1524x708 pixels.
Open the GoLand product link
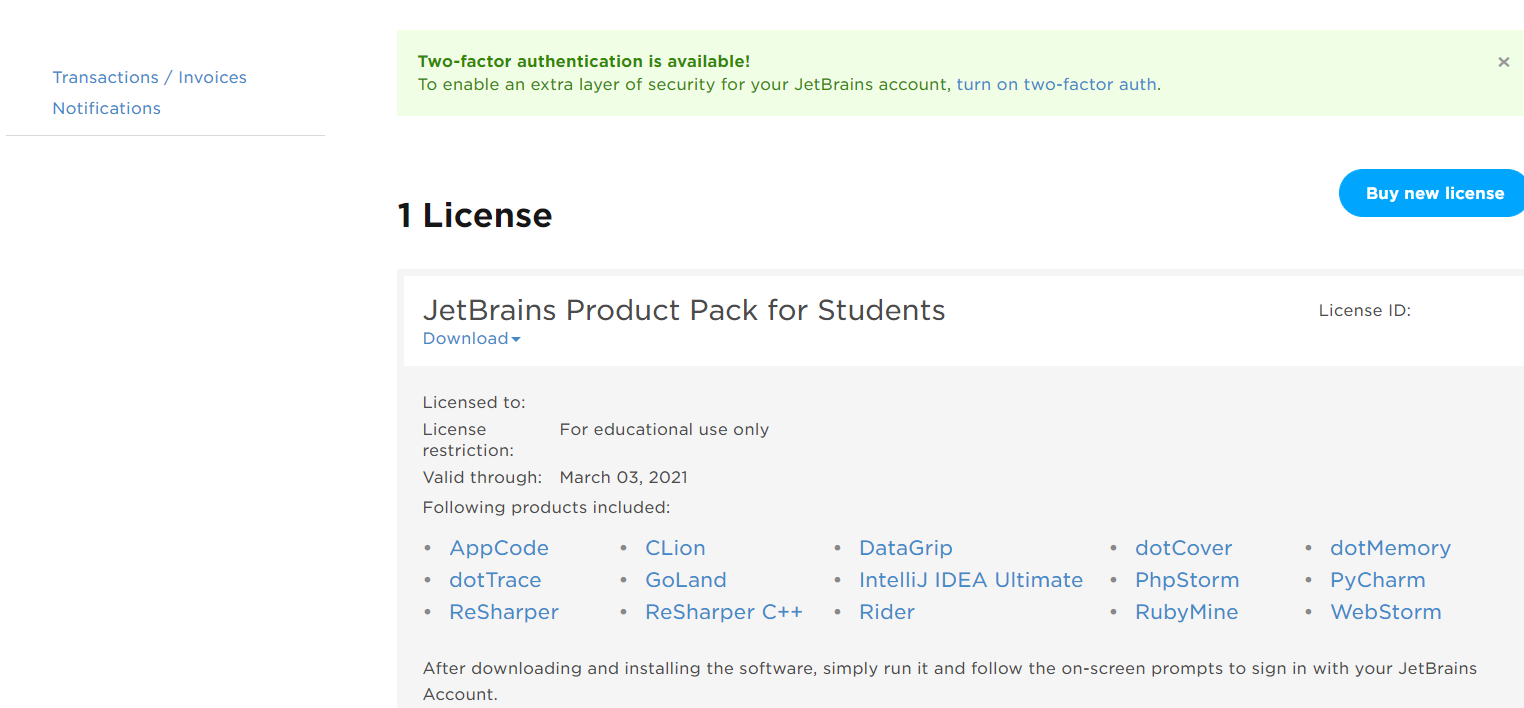tap(685, 580)
